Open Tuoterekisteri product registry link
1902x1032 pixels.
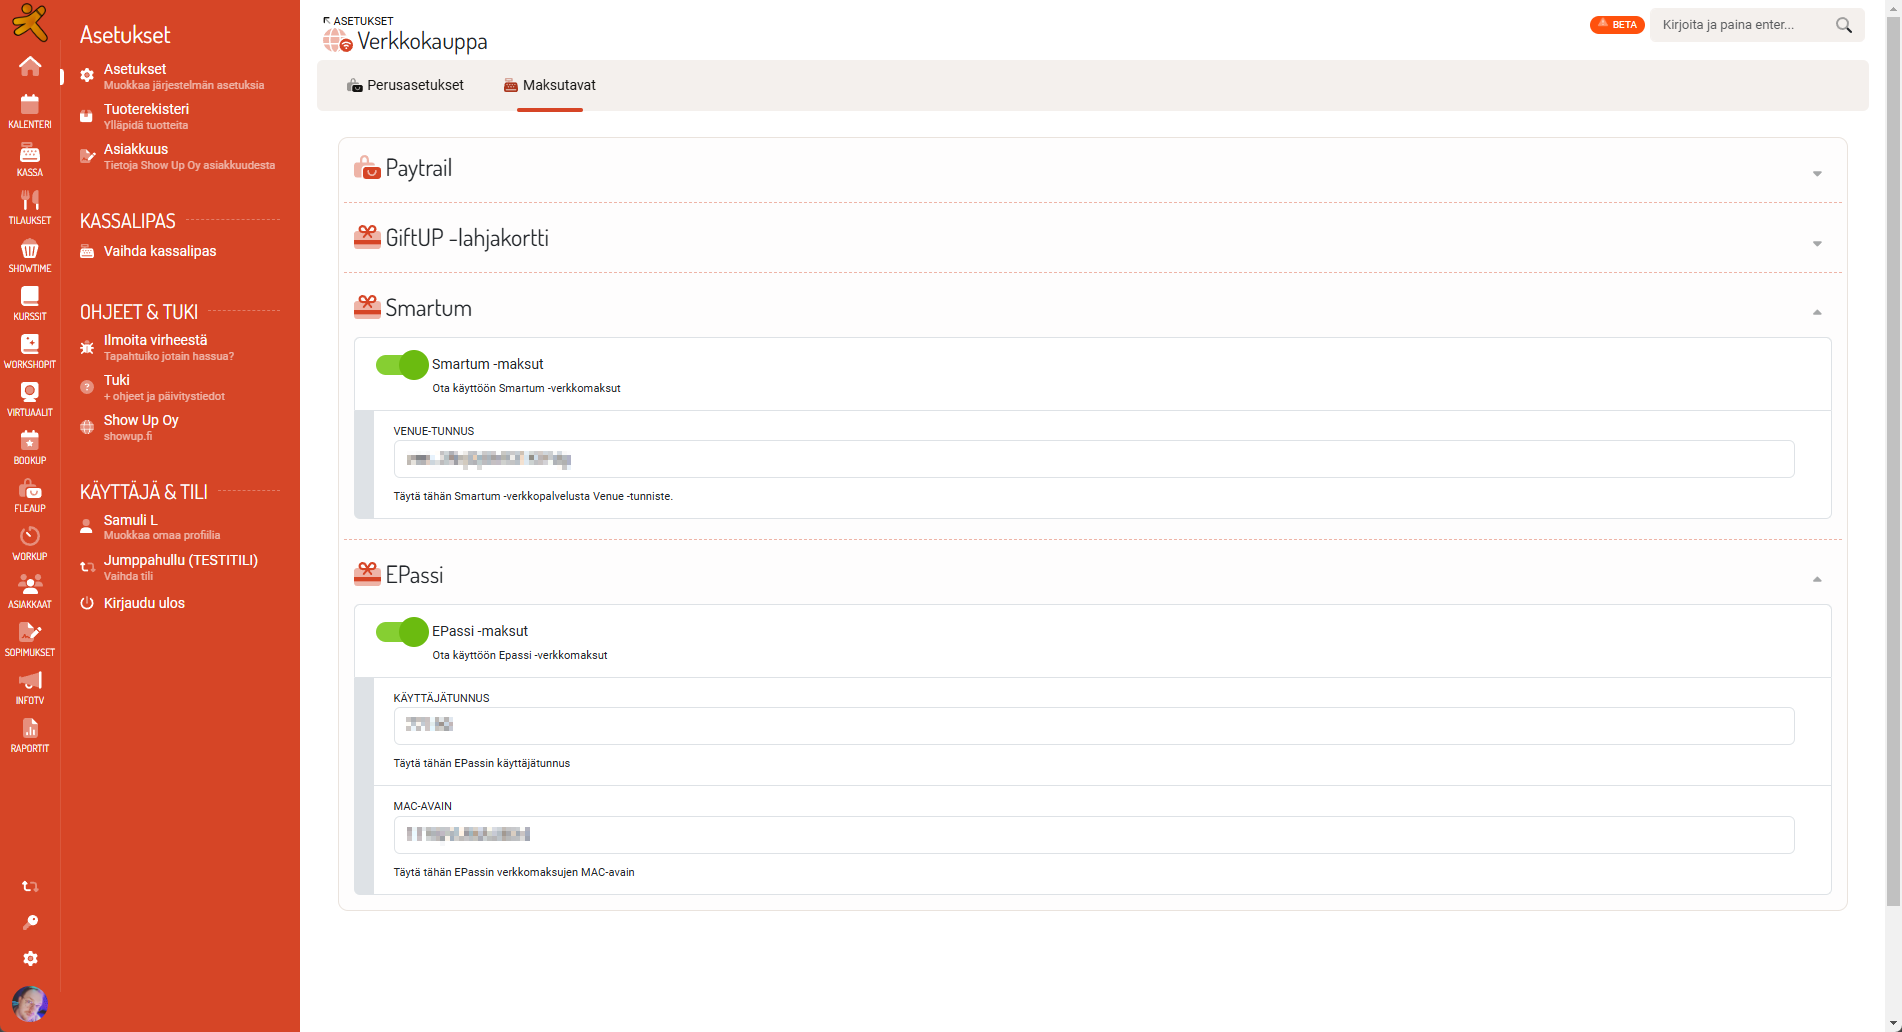coord(146,110)
